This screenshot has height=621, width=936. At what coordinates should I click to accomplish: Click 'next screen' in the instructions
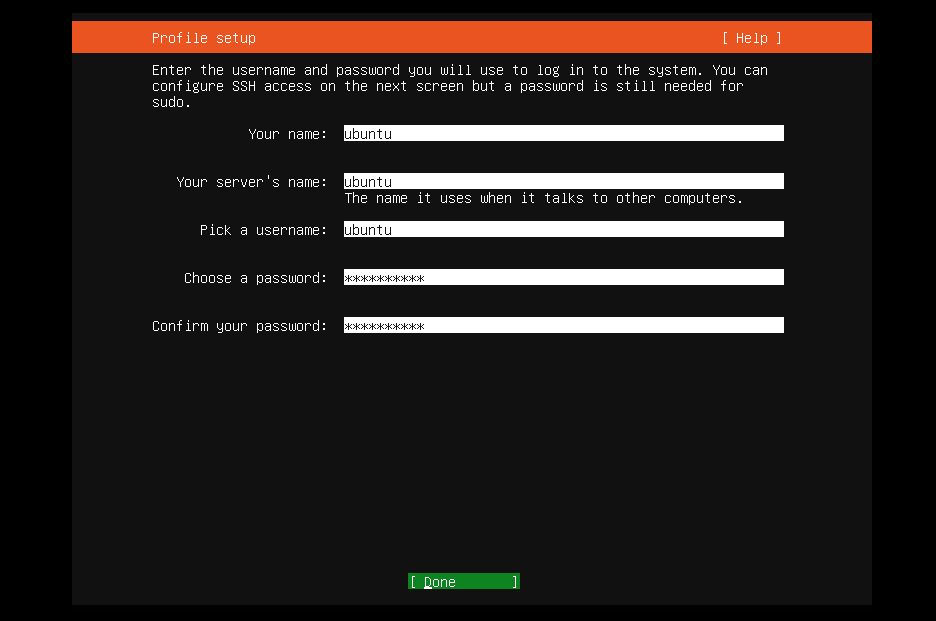pos(419,86)
